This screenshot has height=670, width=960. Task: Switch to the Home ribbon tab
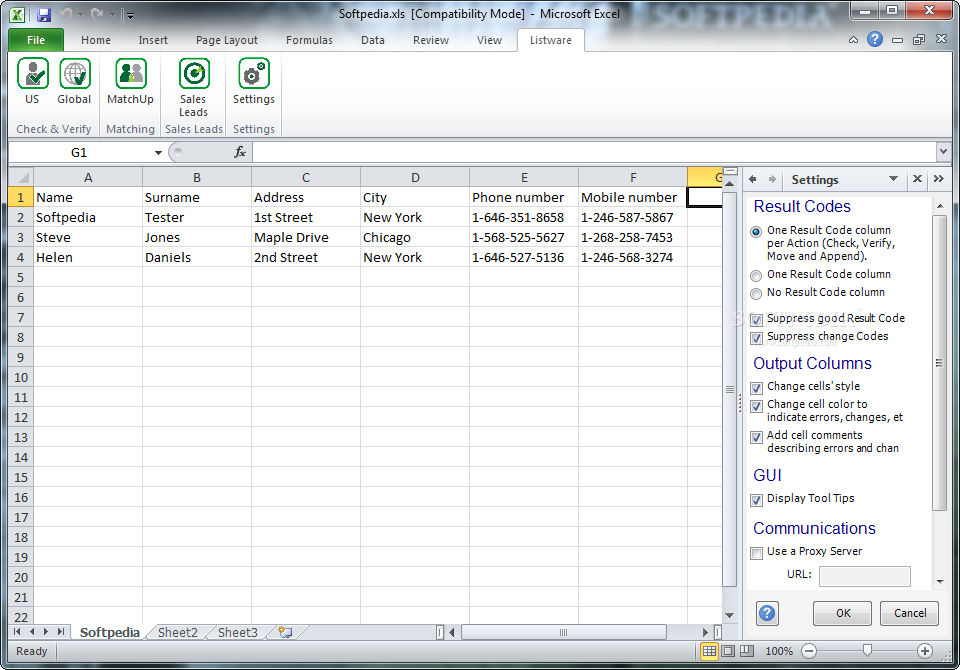96,40
